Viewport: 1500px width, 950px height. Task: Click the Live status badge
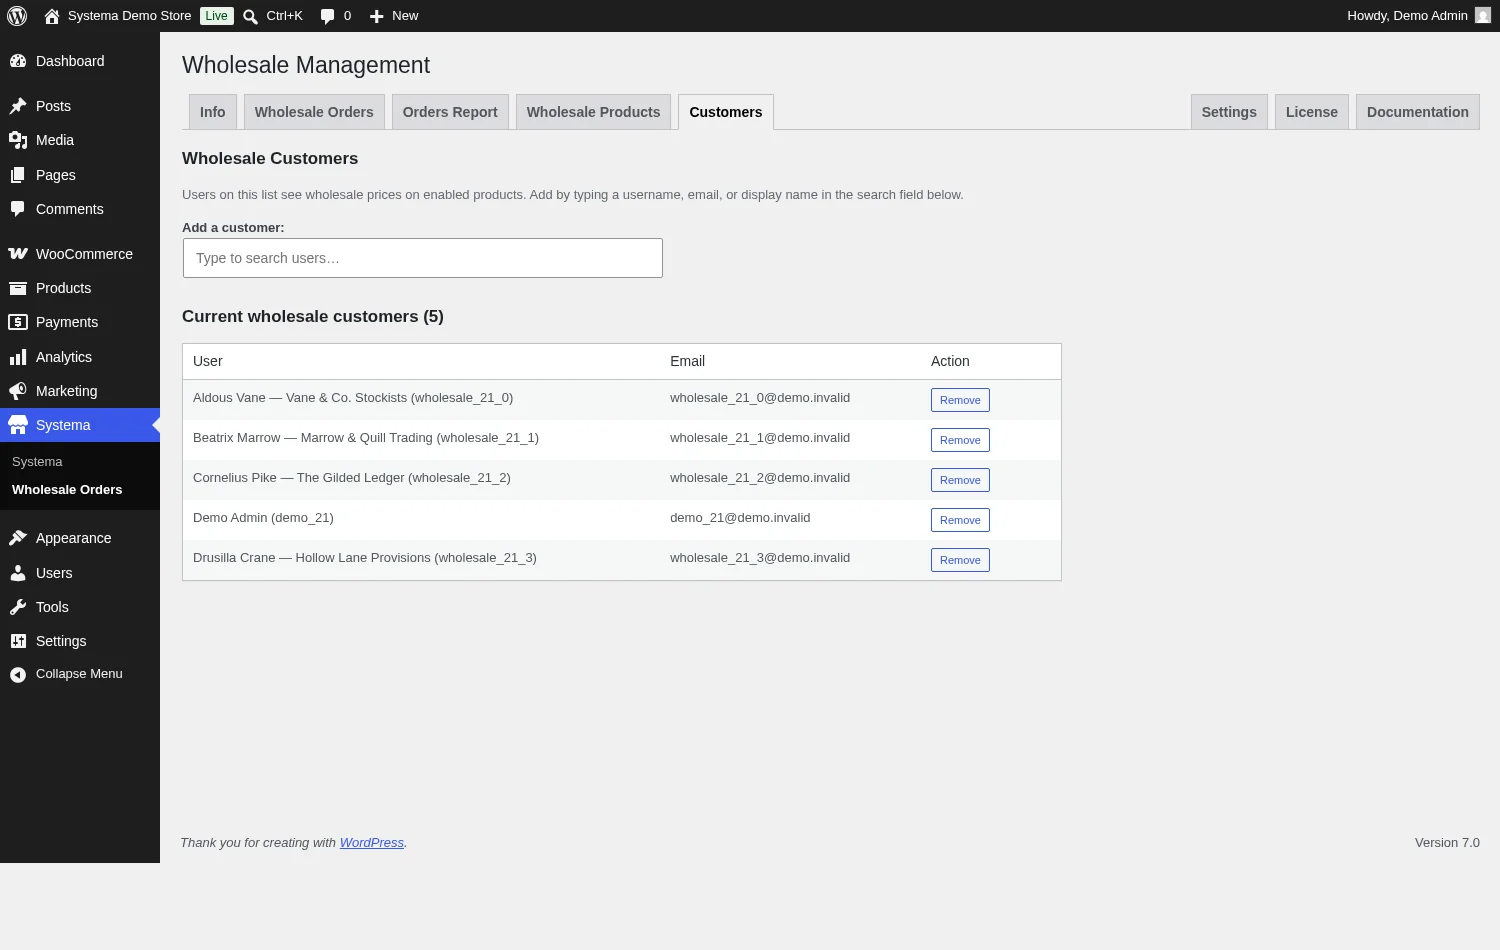coord(216,16)
